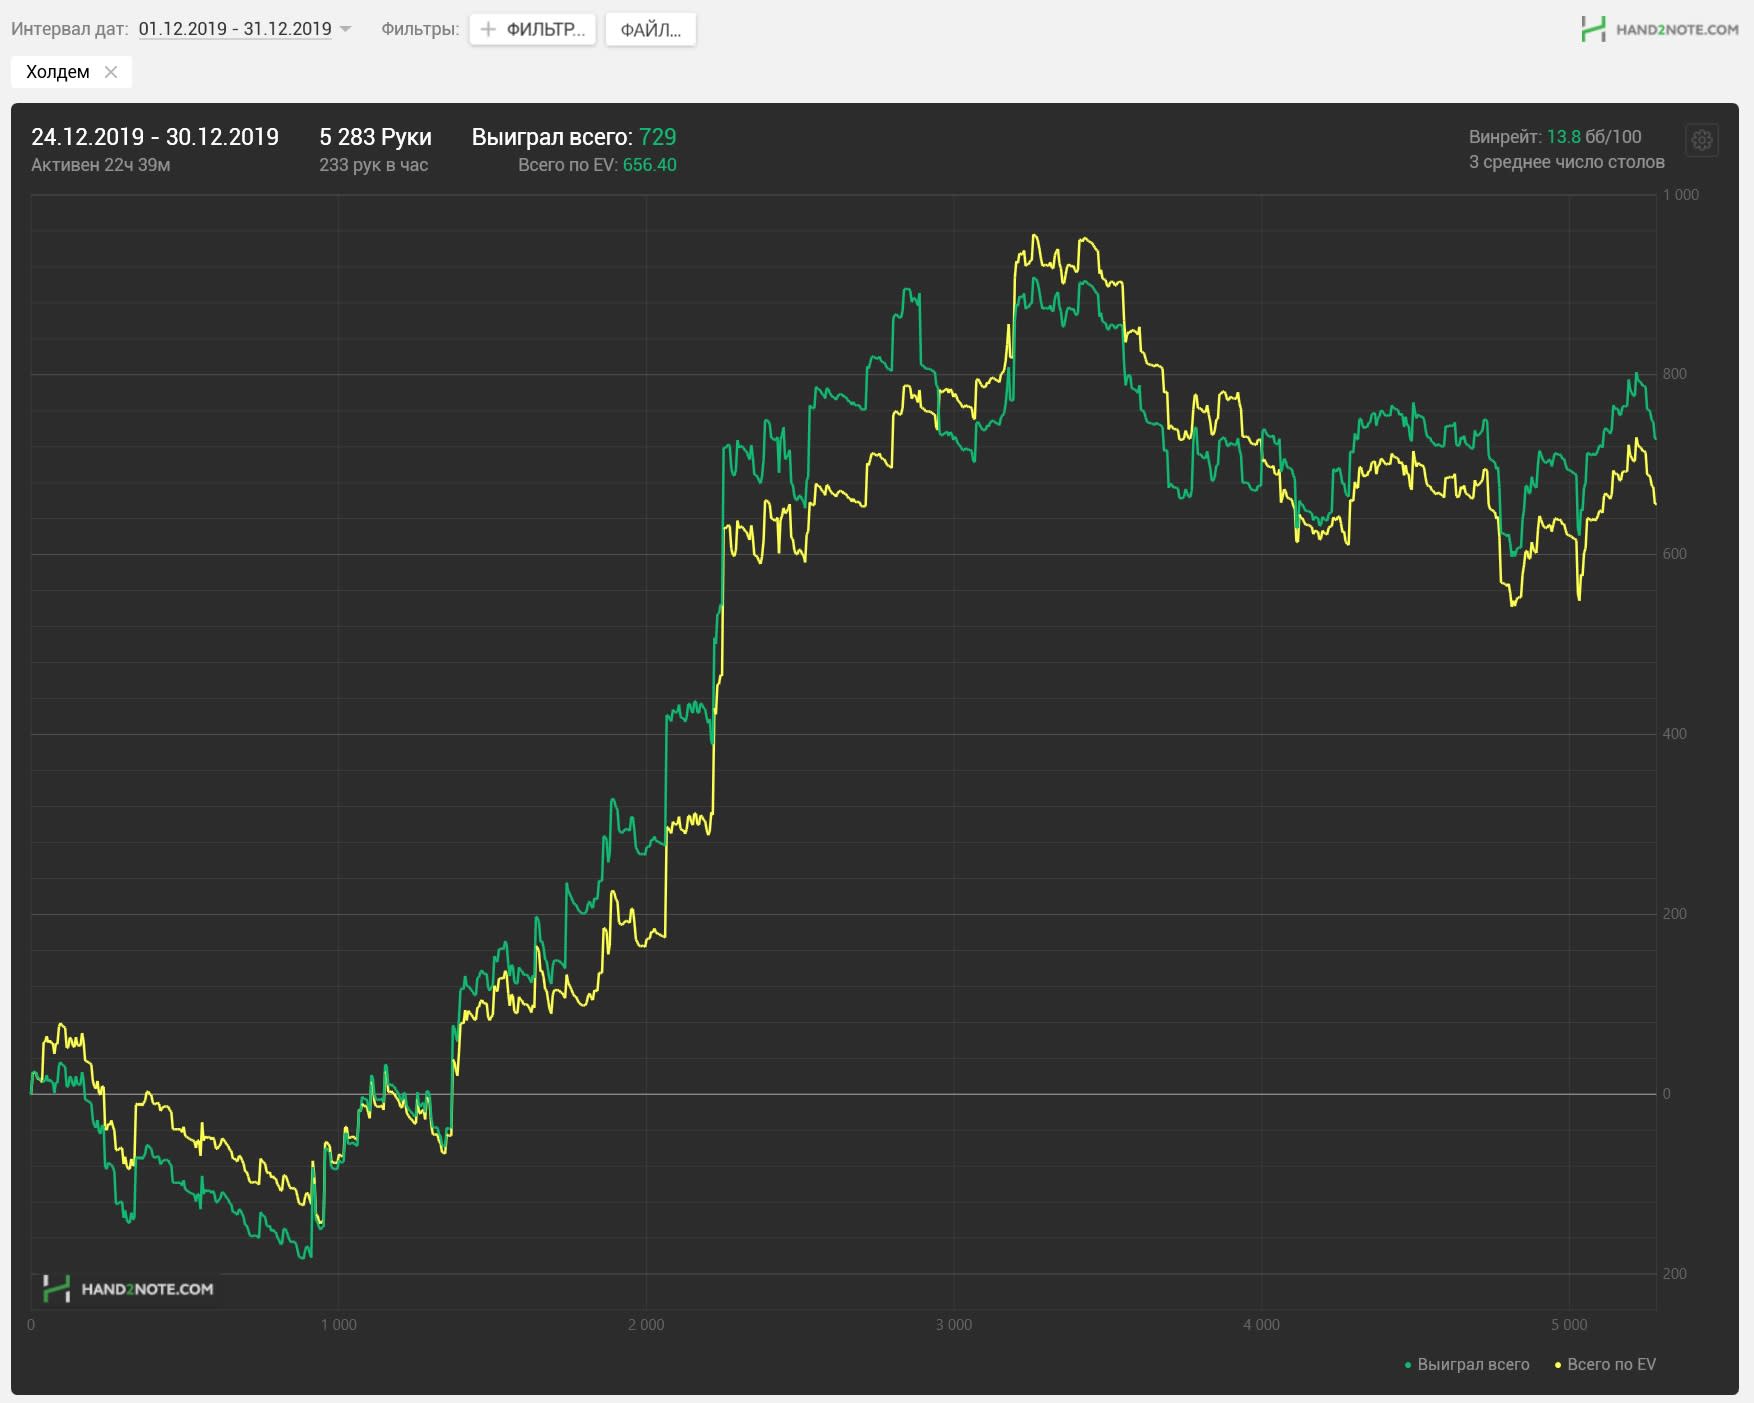The image size is (1754, 1403).
Task: Click the Винрейт 13.8 бб/100 stat
Action: [1555, 137]
